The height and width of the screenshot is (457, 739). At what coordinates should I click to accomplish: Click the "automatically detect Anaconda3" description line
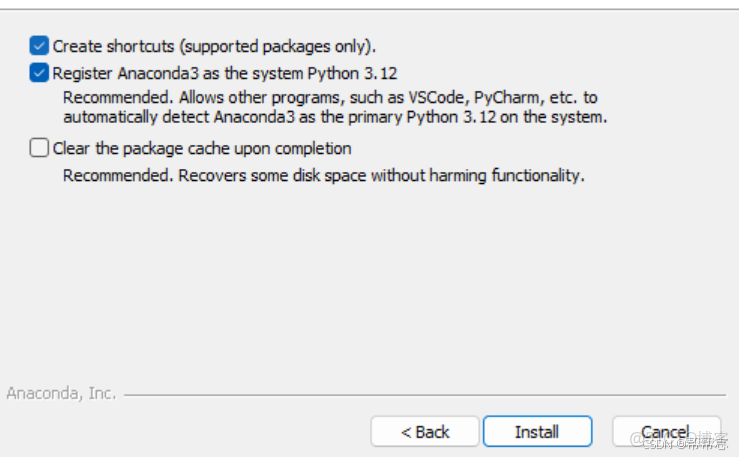[335, 117]
